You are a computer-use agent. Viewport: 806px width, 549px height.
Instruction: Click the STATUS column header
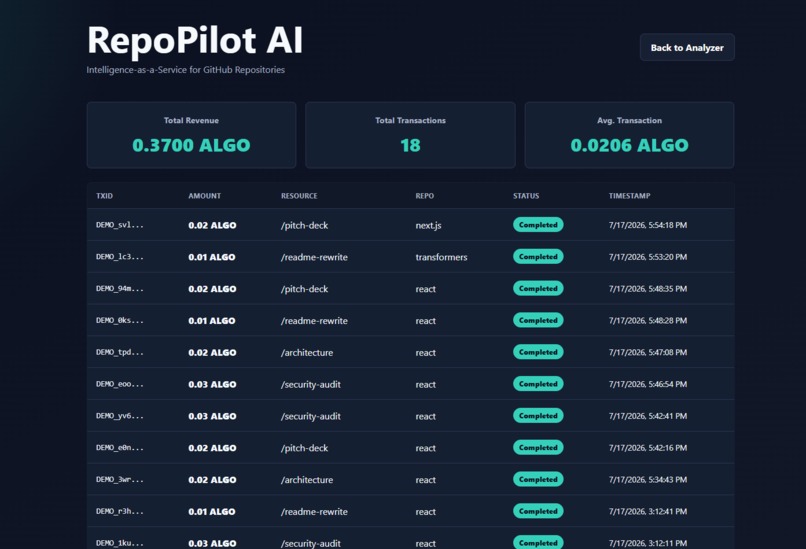pyautogui.click(x=526, y=196)
